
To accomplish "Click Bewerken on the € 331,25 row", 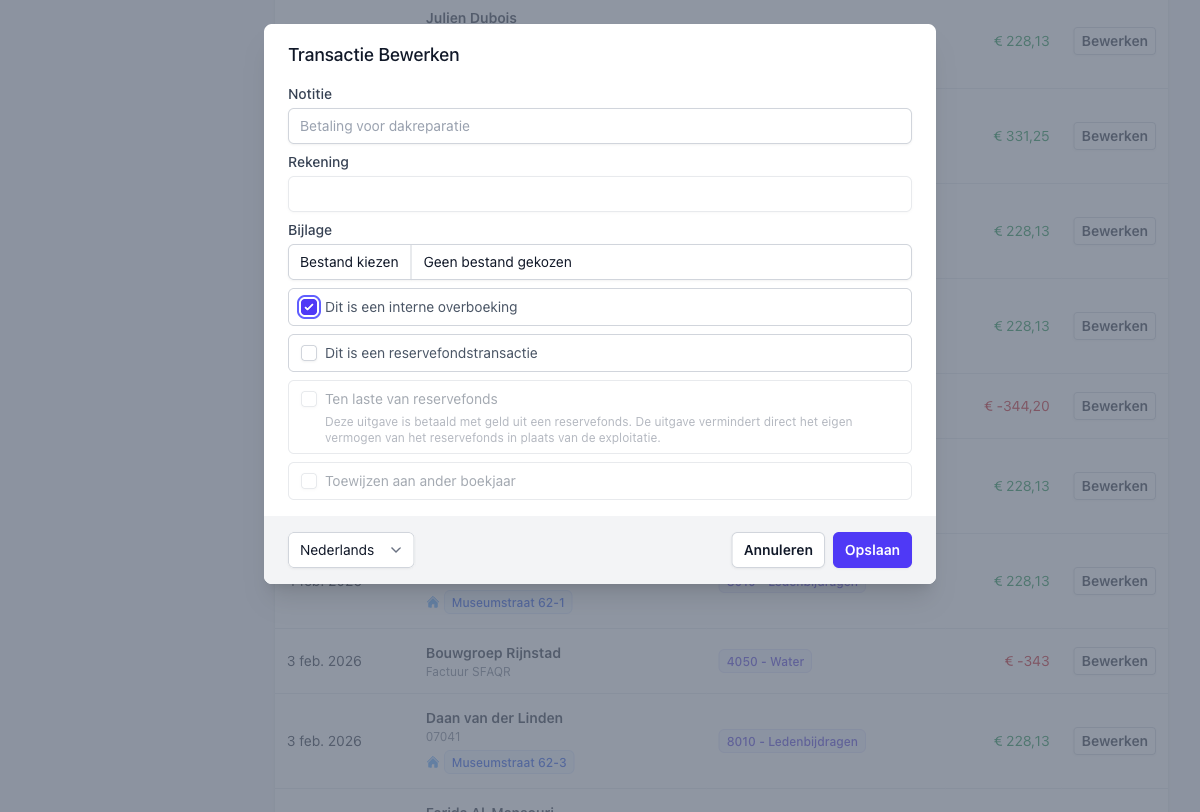I will [x=1114, y=136].
